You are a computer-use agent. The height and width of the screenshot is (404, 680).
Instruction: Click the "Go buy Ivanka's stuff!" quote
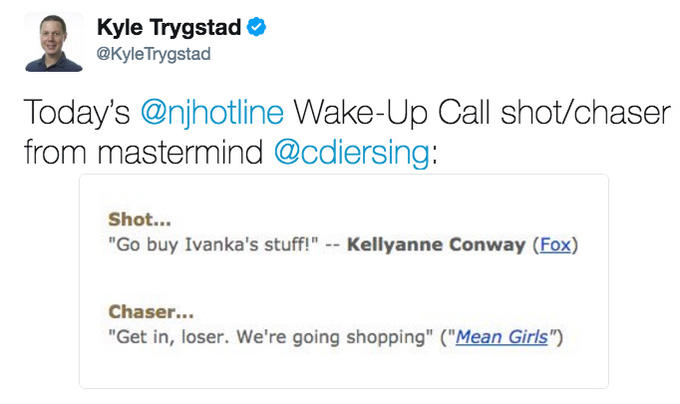pyautogui.click(x=213, y=245)
